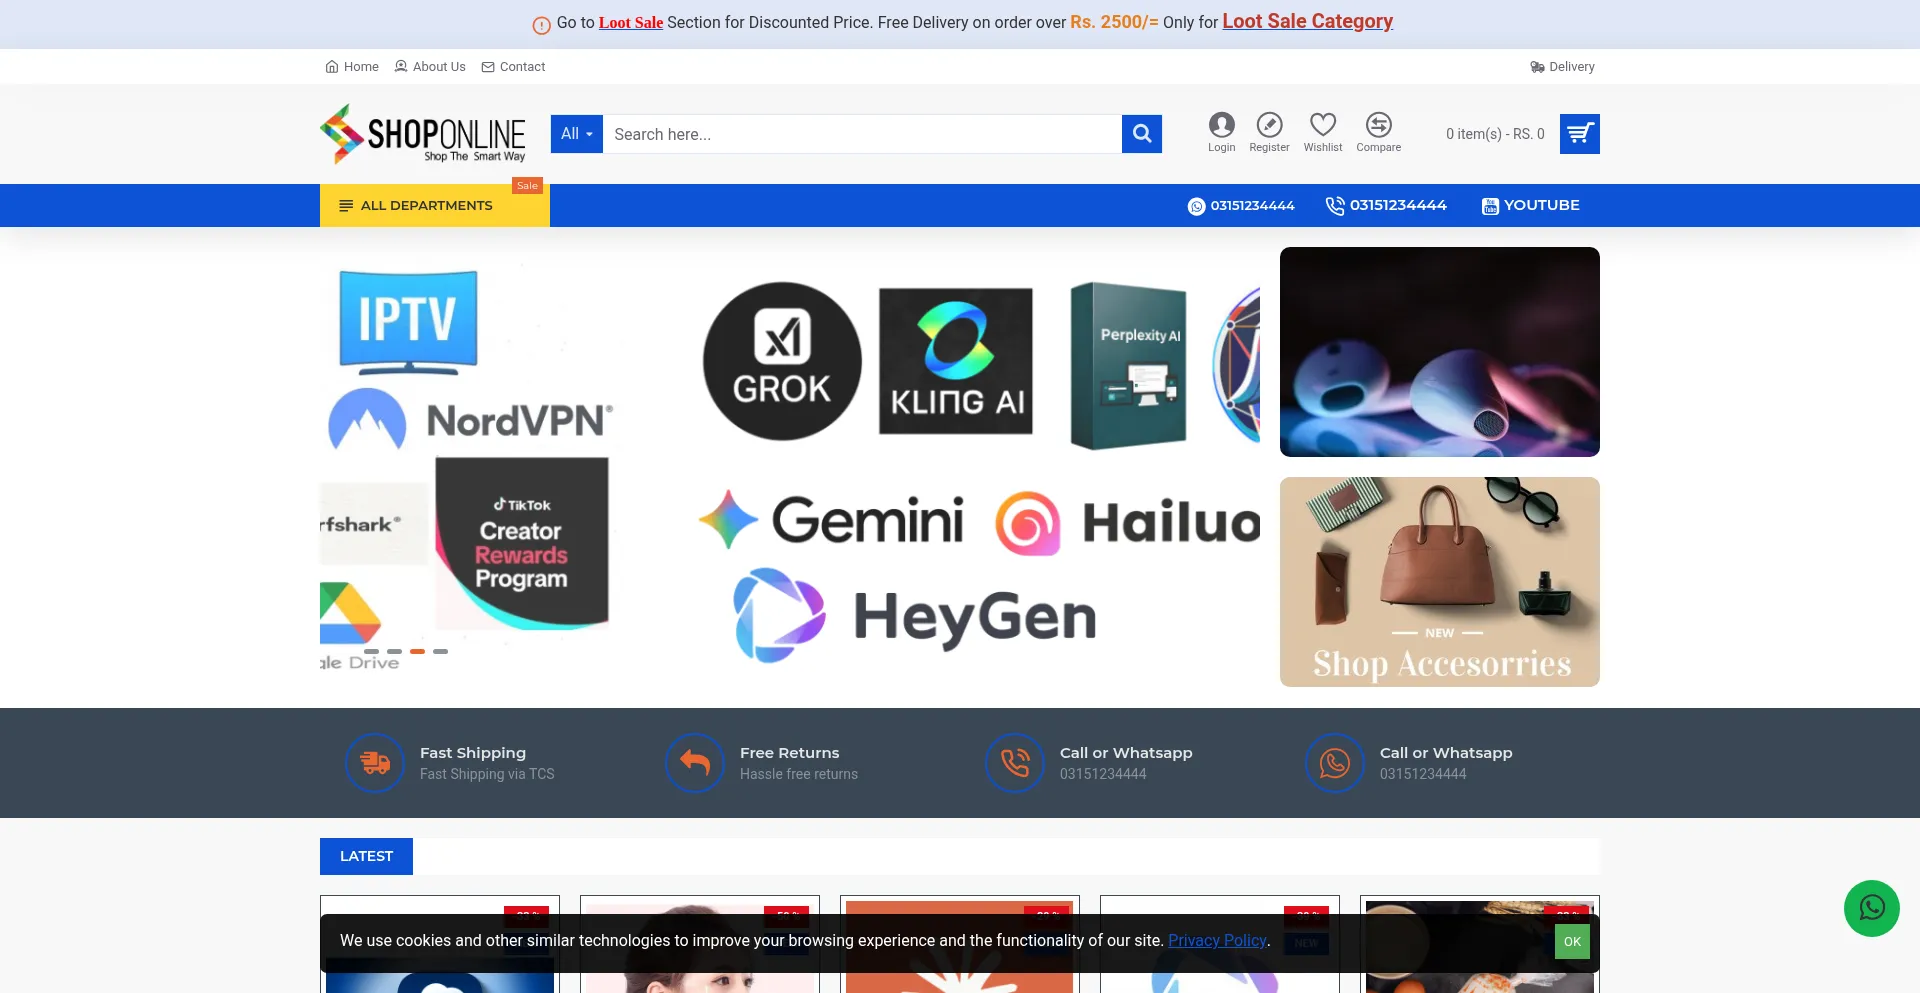Open the About Us page
Screen dimensions: 1920x993
click(430, 67)
